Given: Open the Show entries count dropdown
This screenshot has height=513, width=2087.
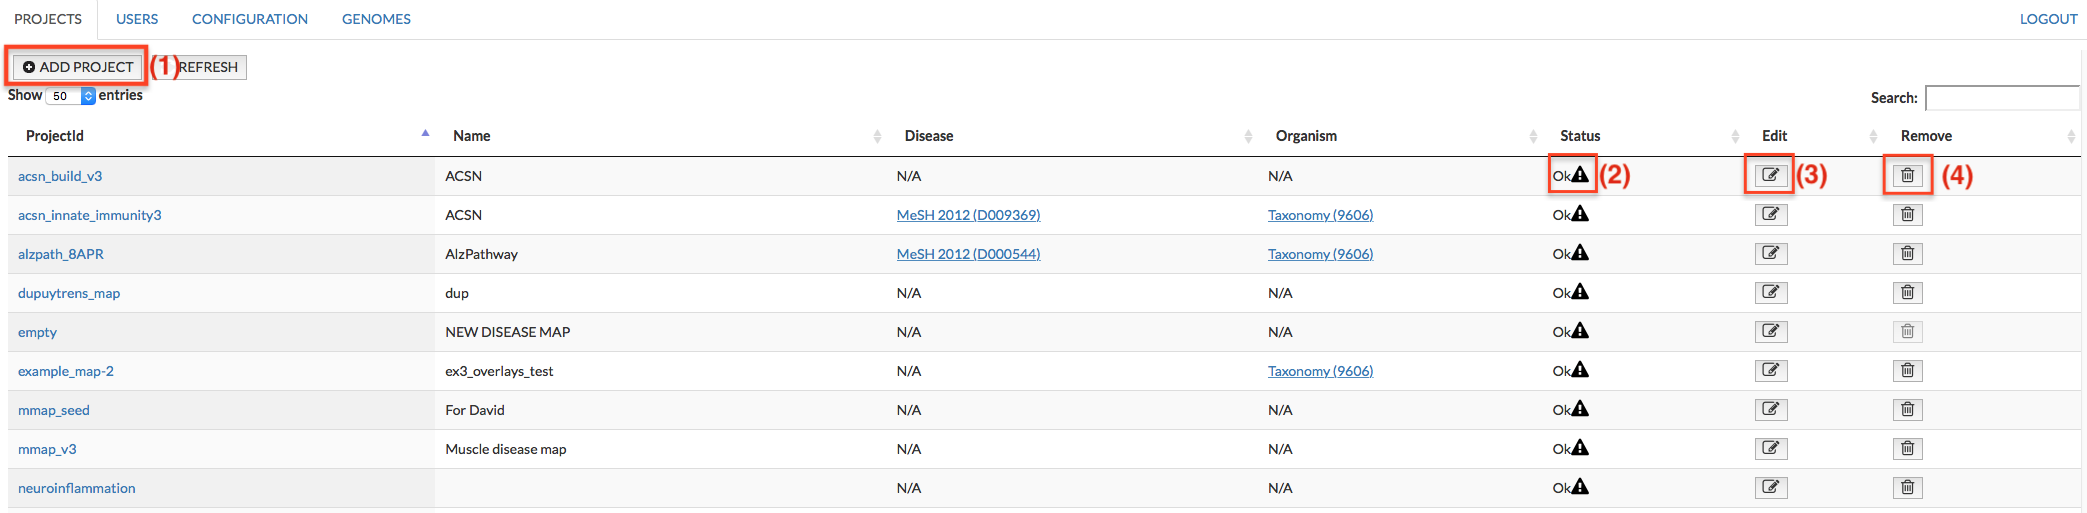Looking at the screenshot, I should pos(70,96).
